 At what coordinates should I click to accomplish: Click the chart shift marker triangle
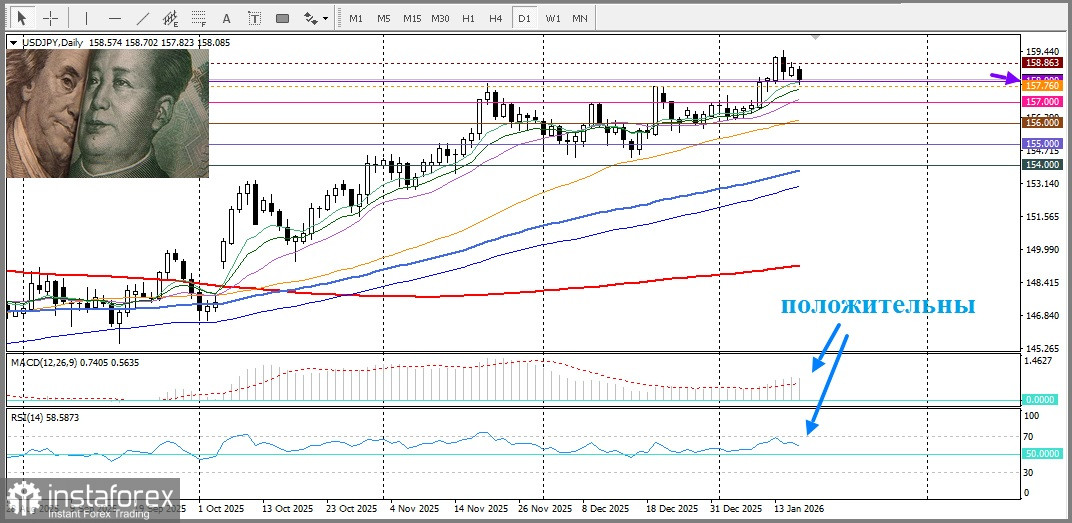(x=816, y=37)
